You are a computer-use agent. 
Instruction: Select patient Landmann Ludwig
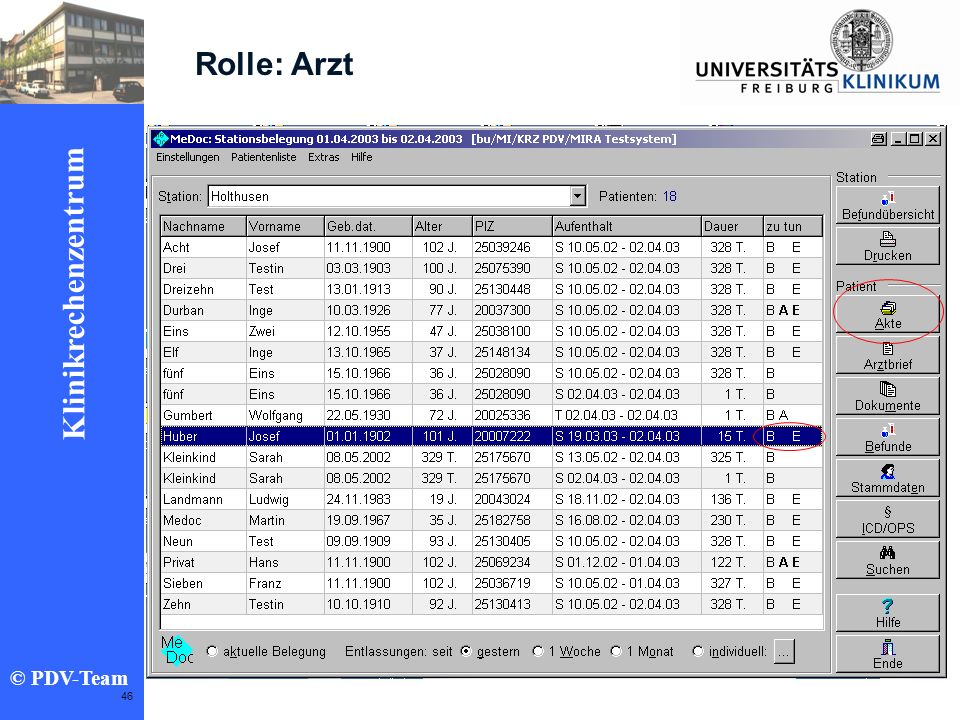pos(491,499)
